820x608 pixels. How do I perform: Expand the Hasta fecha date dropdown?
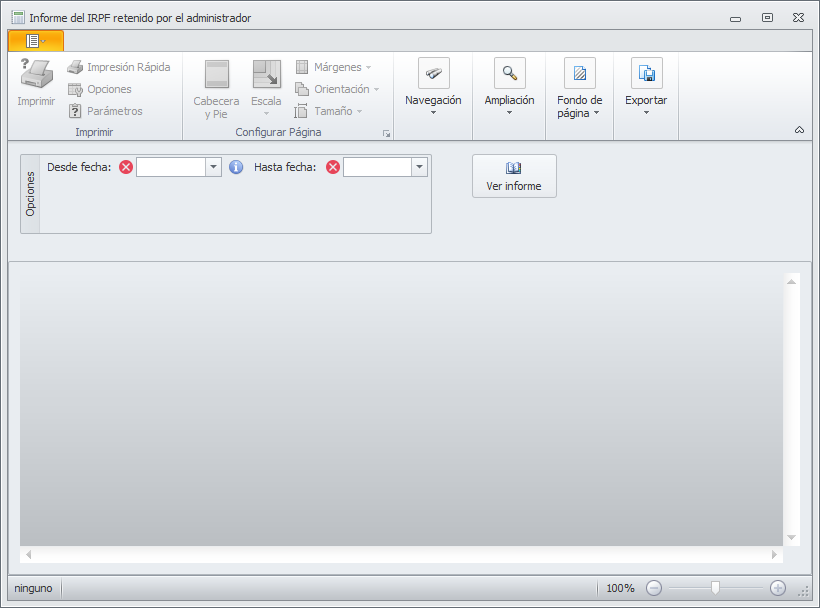coord(419,167)
